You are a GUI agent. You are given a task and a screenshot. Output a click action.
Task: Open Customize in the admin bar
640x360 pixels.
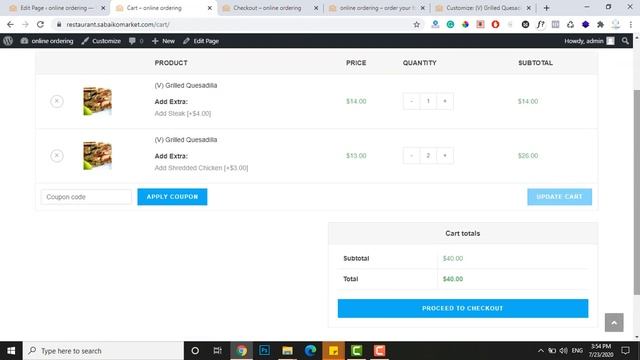[101, 41]
